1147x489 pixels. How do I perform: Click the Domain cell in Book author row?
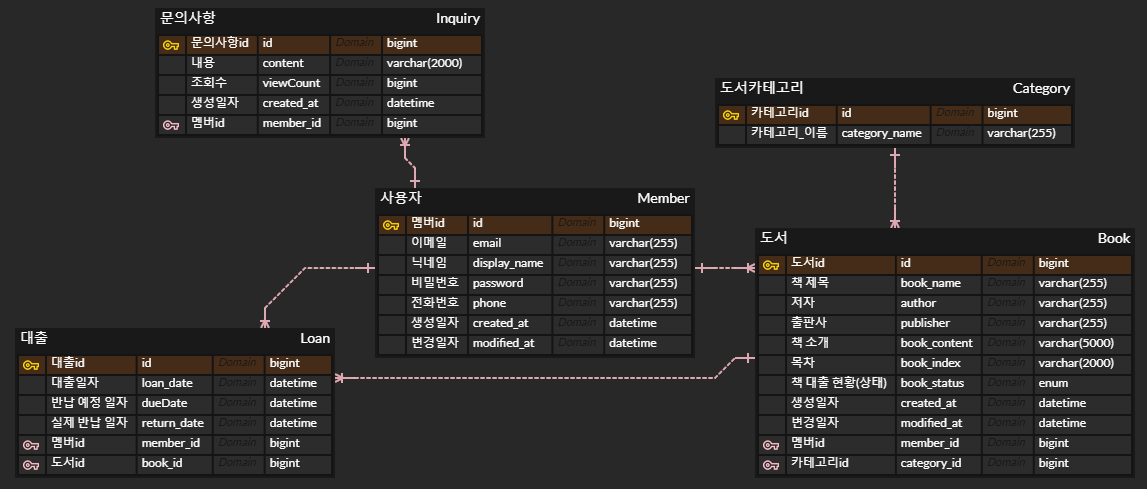tap(1007, 303)
